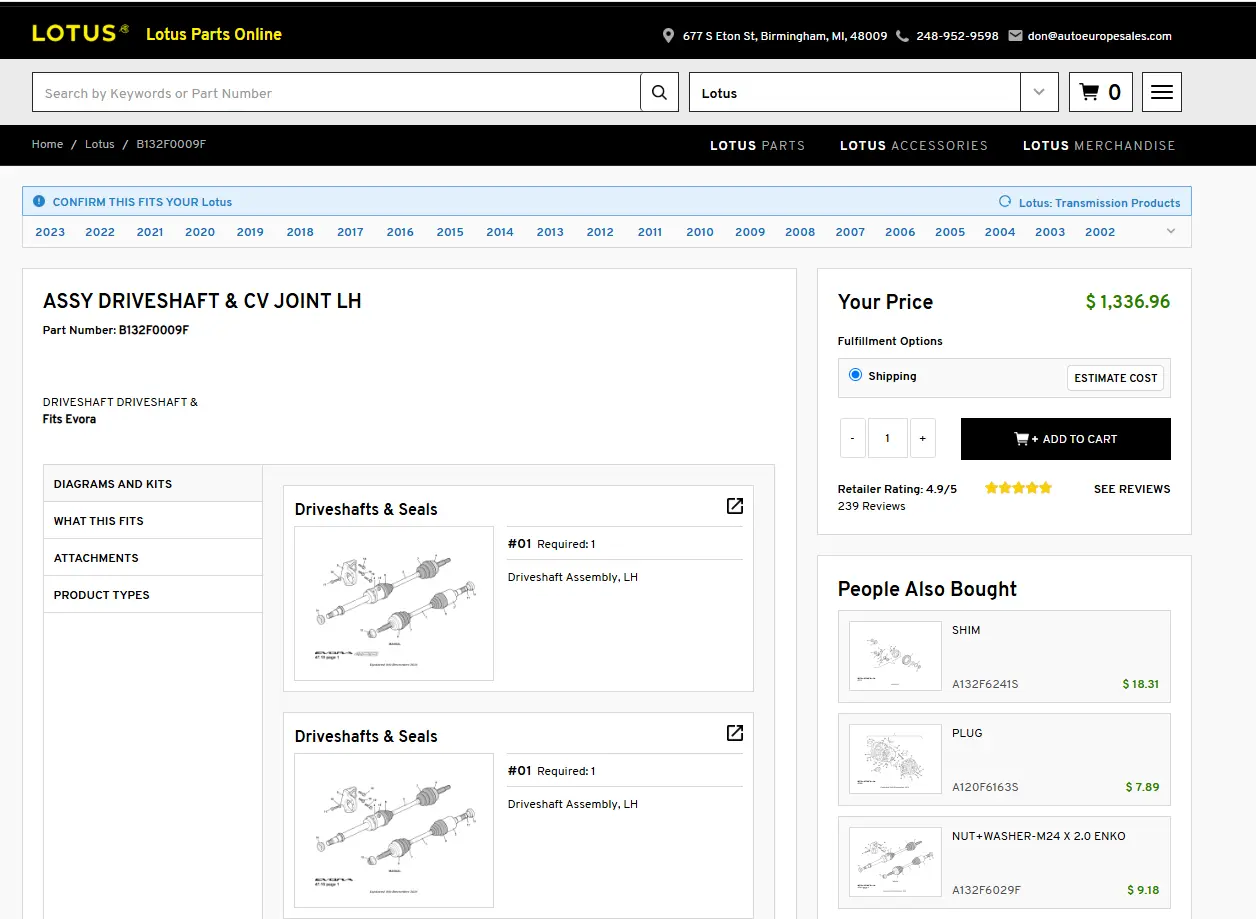Click the info icon beside Confirm This Fits
Screen dimensions: 1256x919
(39, 201)
